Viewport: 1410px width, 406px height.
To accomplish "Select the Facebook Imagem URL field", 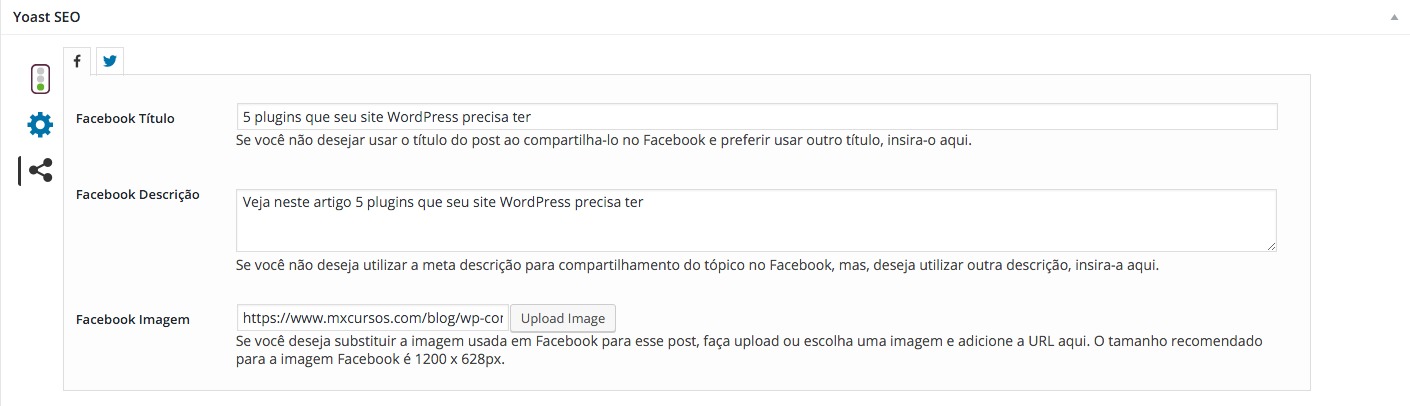I will coord(373,318).
